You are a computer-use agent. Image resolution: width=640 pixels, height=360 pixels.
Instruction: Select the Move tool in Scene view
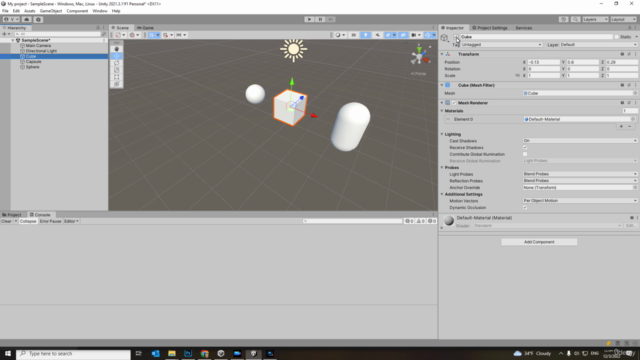[x=117, y=56]
